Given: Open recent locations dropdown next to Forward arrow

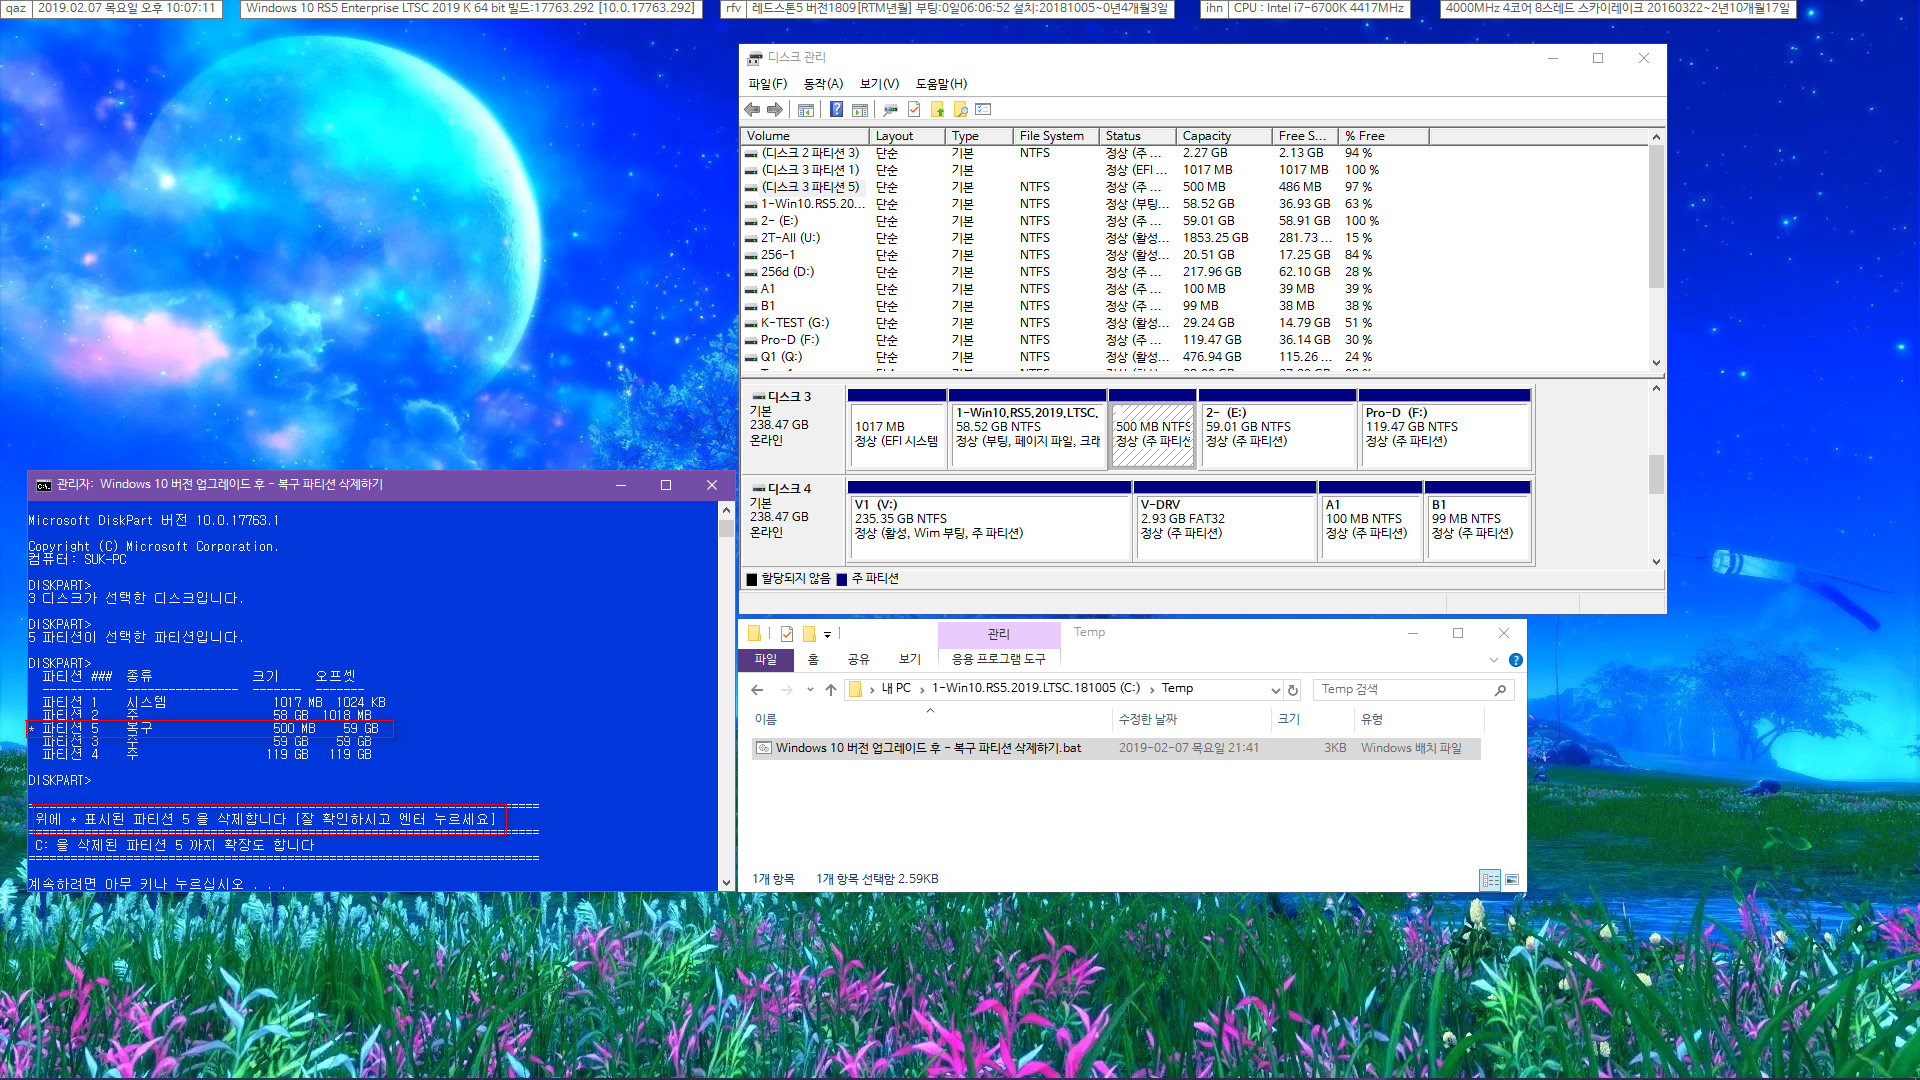Looking at the screenshot, I should pos(810,690).
